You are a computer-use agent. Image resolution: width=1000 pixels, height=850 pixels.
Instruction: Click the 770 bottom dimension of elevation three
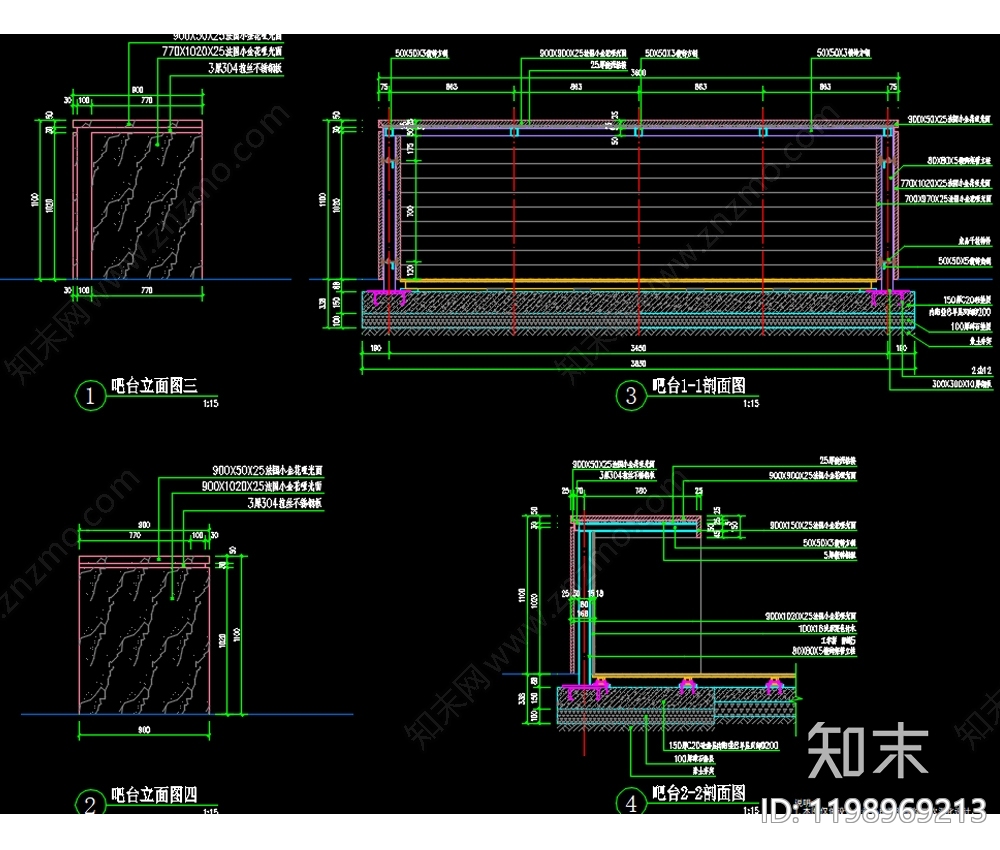147,290
